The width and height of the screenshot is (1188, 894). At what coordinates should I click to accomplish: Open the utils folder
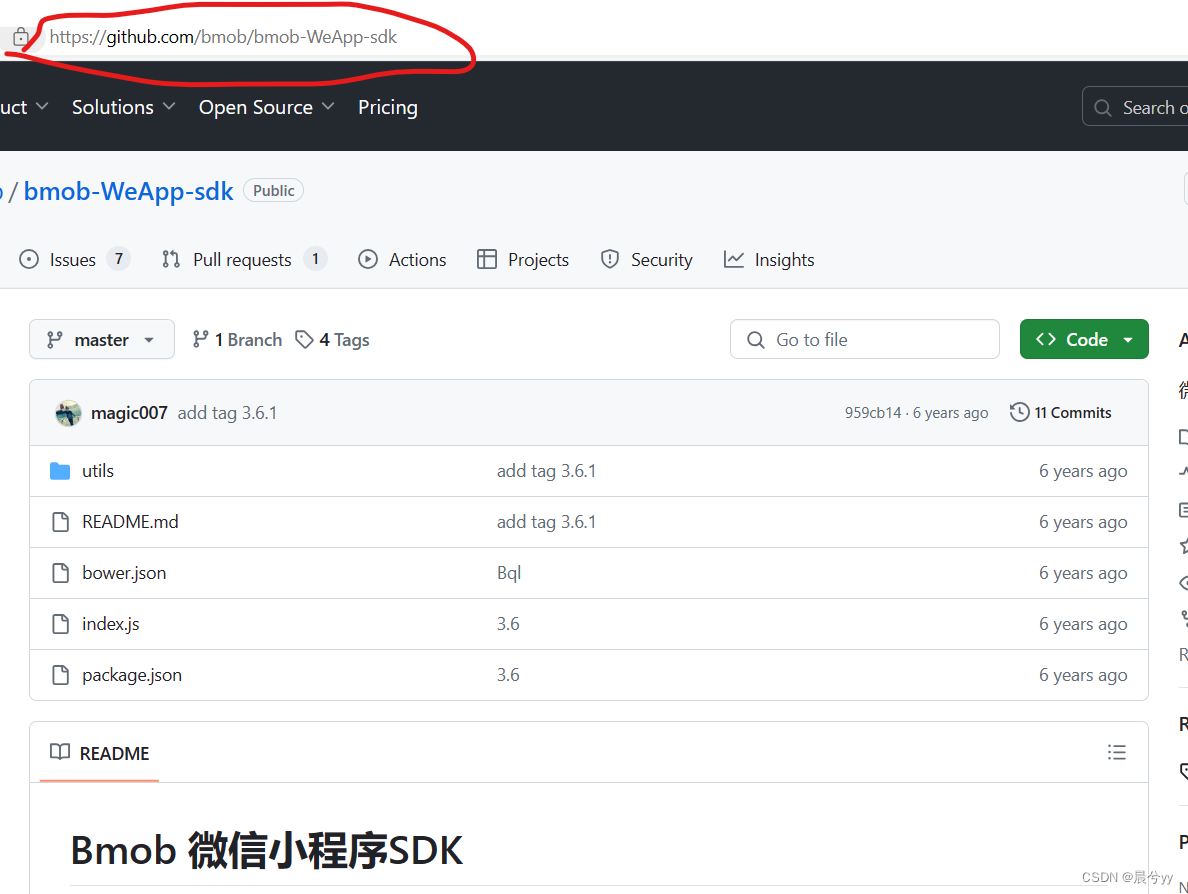(98, 471)
